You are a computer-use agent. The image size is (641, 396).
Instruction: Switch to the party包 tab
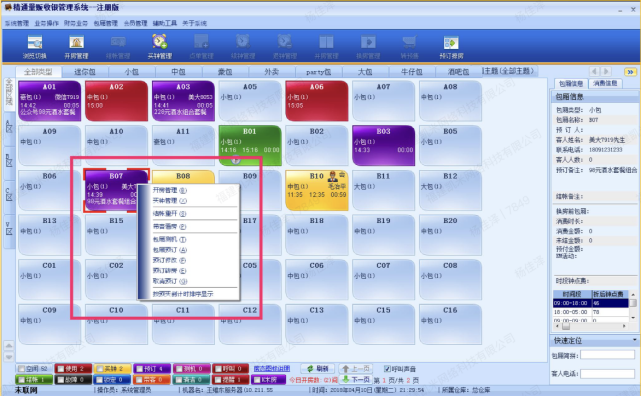click(318, 72)
